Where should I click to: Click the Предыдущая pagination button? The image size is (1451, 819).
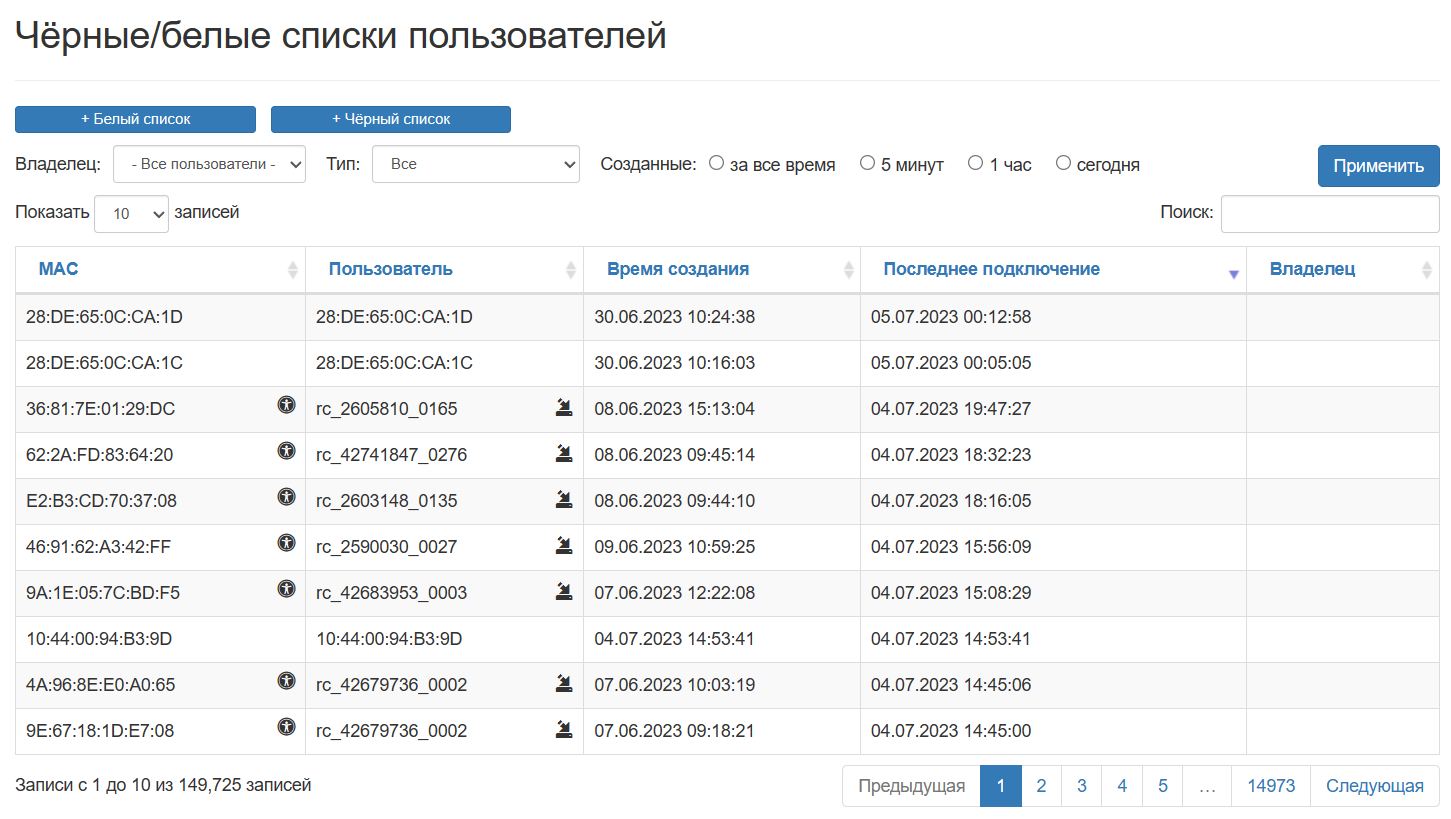pyautogui.click(x=911, y=786)
